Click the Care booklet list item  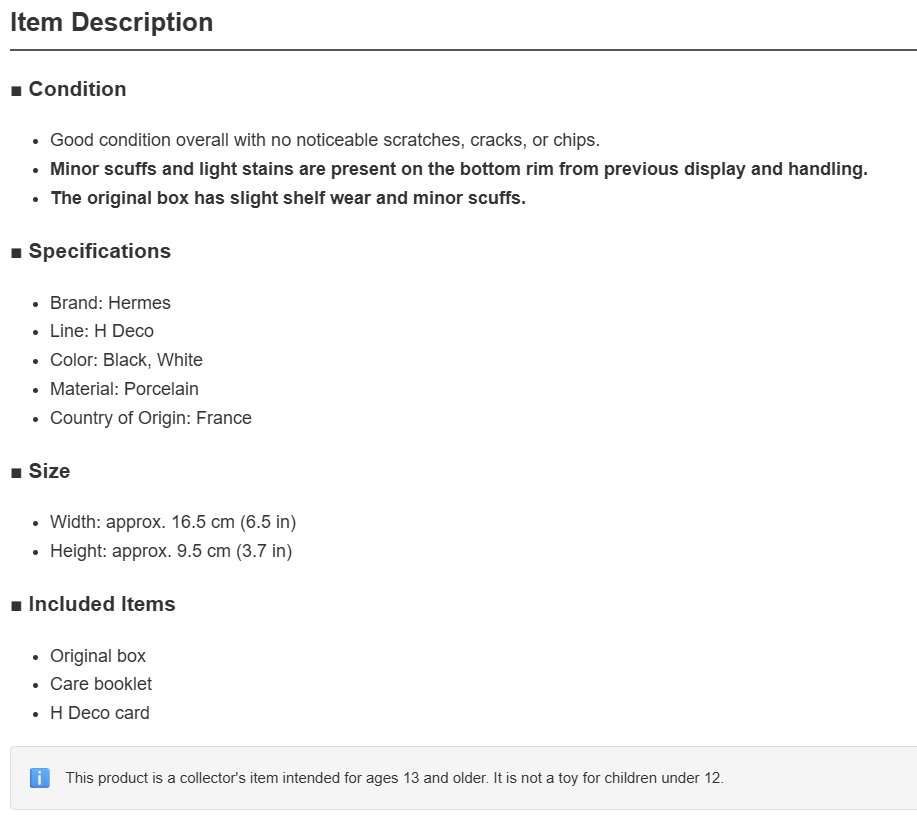tap(101, 684)
